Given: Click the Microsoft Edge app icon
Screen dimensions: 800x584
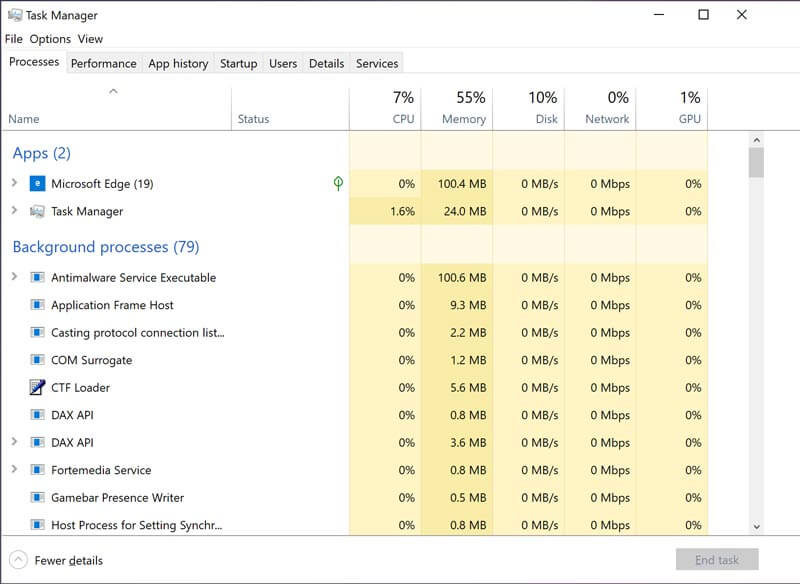Looking at the screenshot, I should tap(37, 184).
